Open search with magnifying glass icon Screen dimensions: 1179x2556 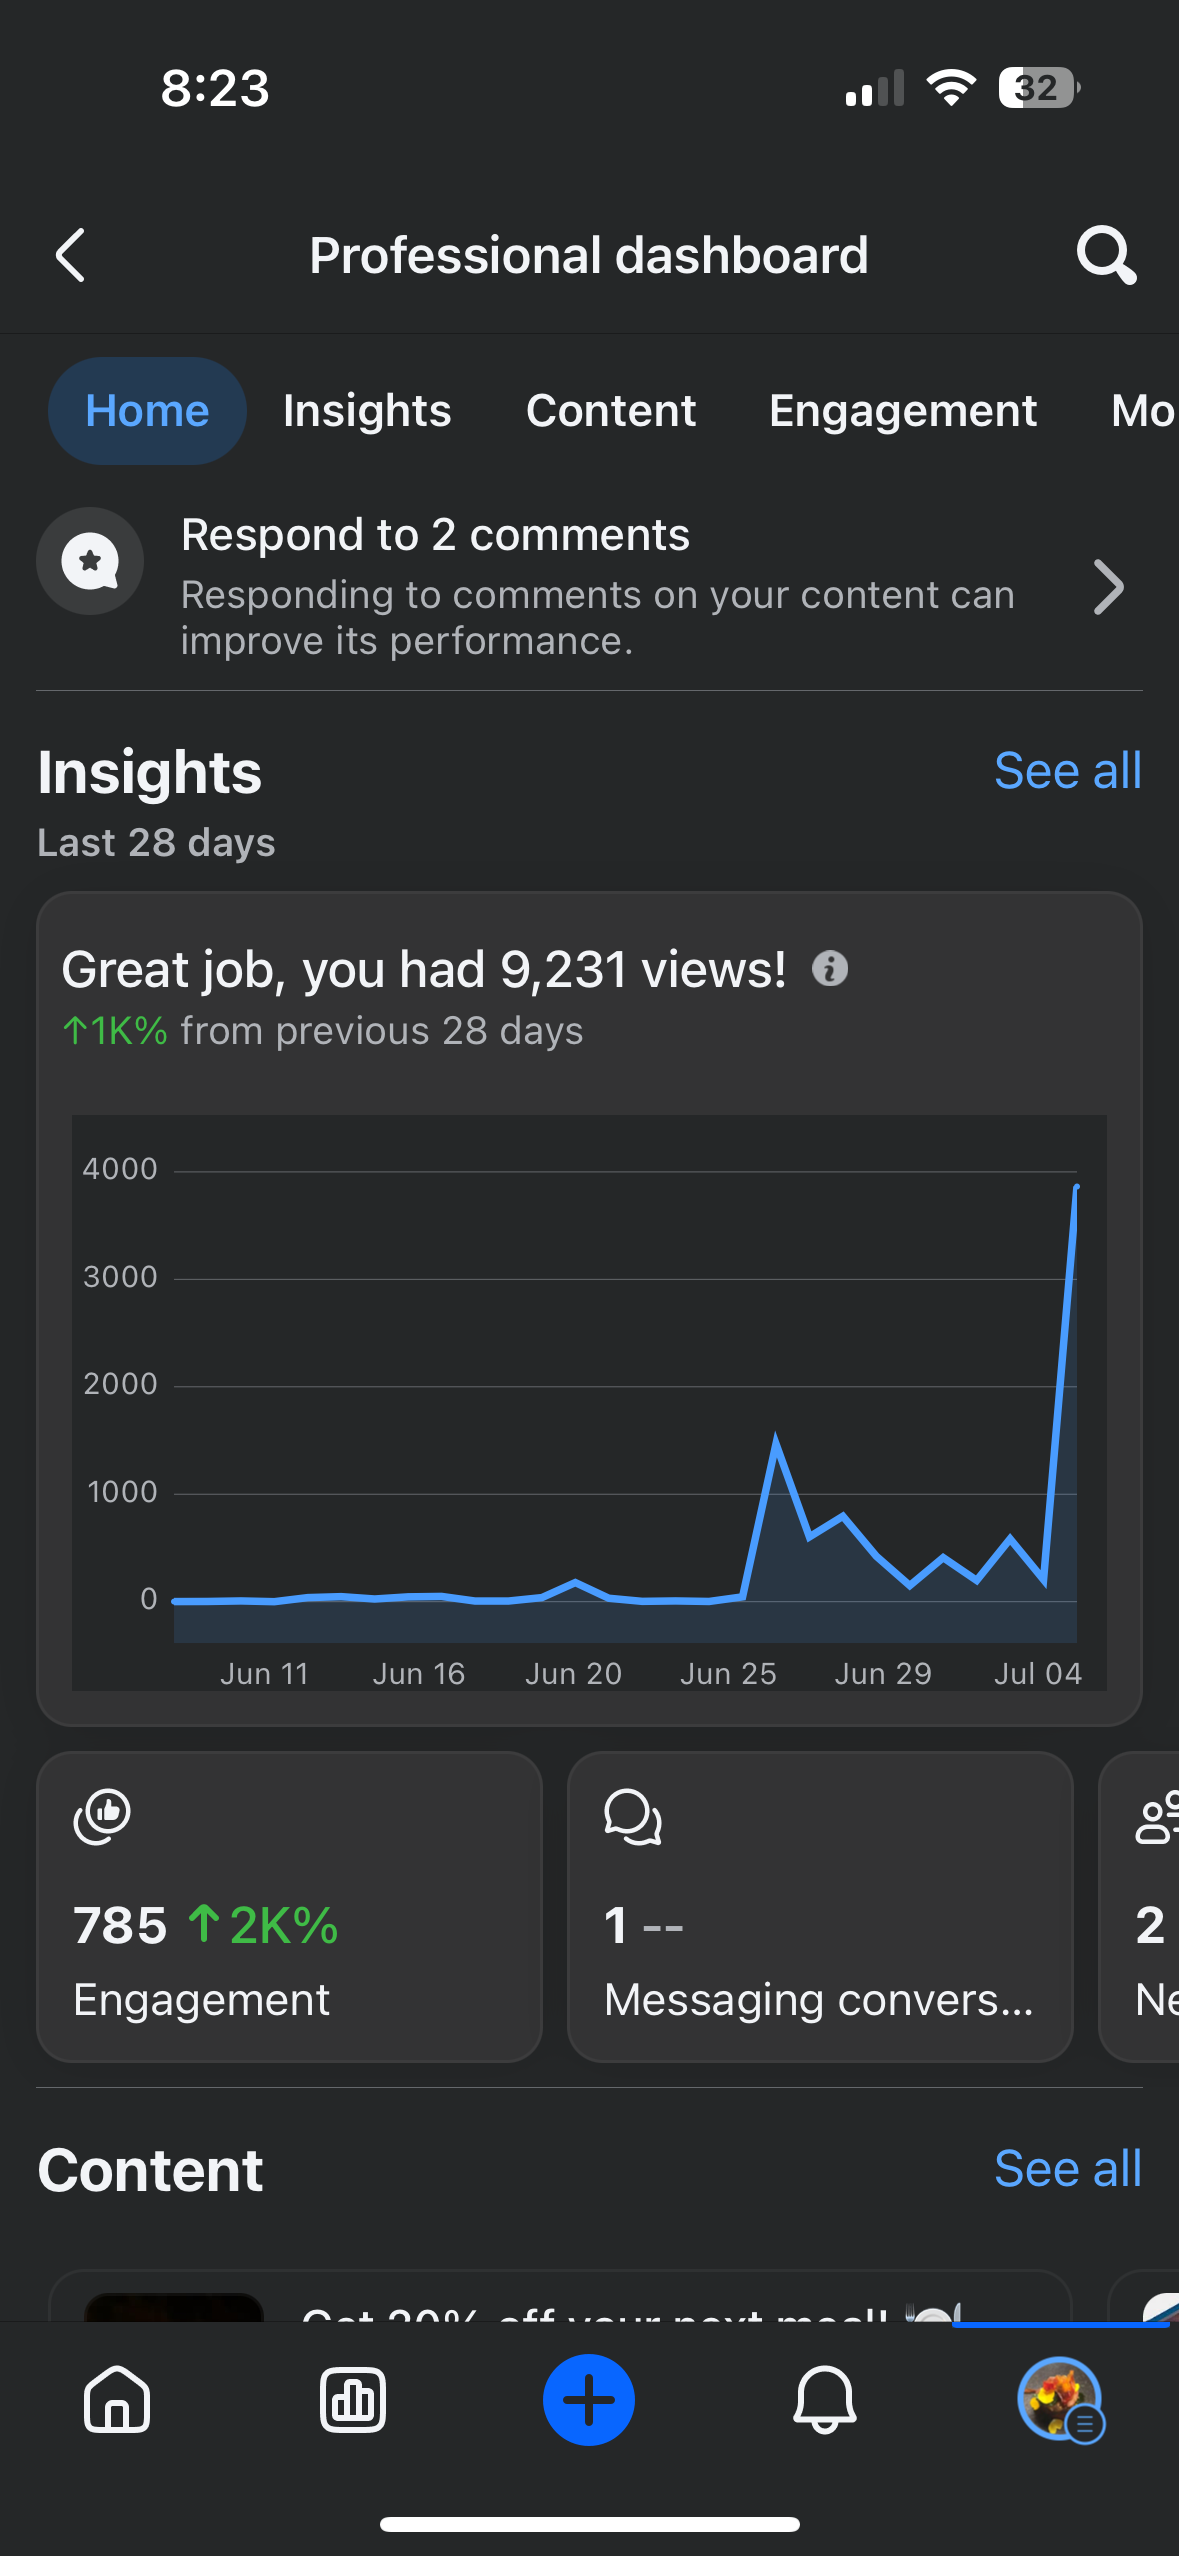1106,255
